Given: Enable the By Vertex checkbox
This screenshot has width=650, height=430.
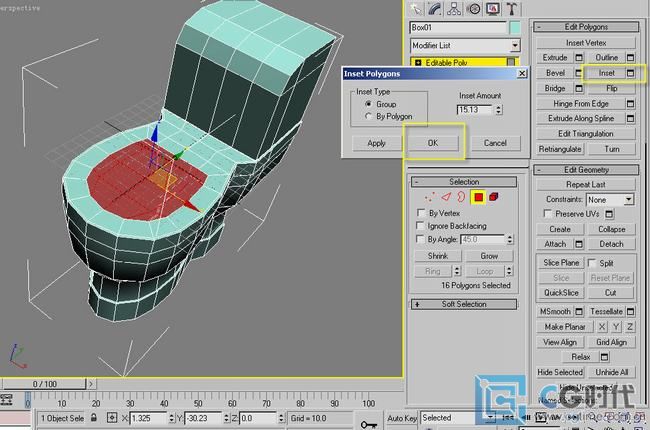Looking at the screenshot, I should click(421, 213).
